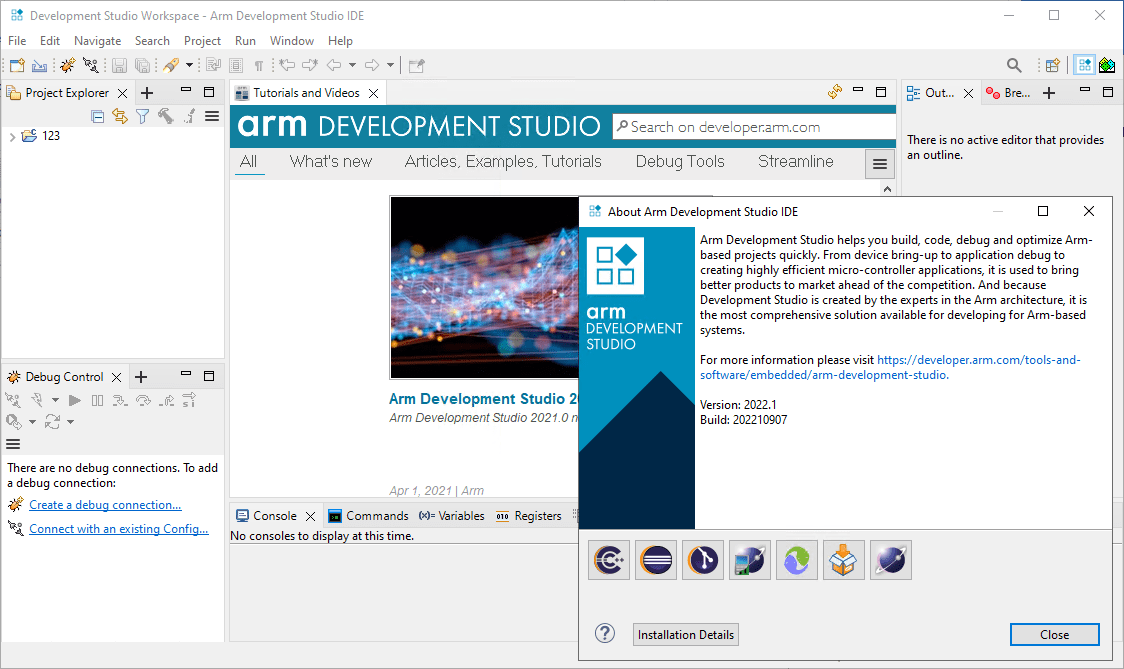Open the Project menu
This screenshot has width=1124, height=669.
click(x=202, y=41)
